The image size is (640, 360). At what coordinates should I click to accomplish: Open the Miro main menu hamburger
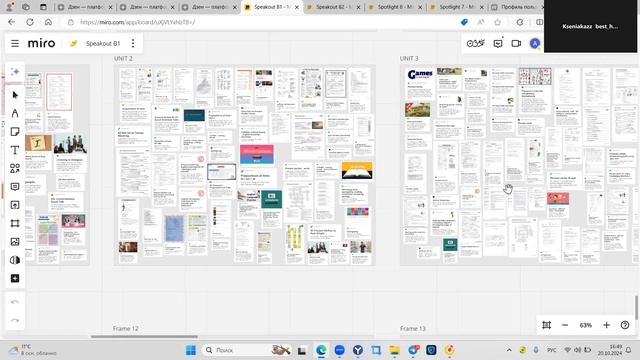15,43
